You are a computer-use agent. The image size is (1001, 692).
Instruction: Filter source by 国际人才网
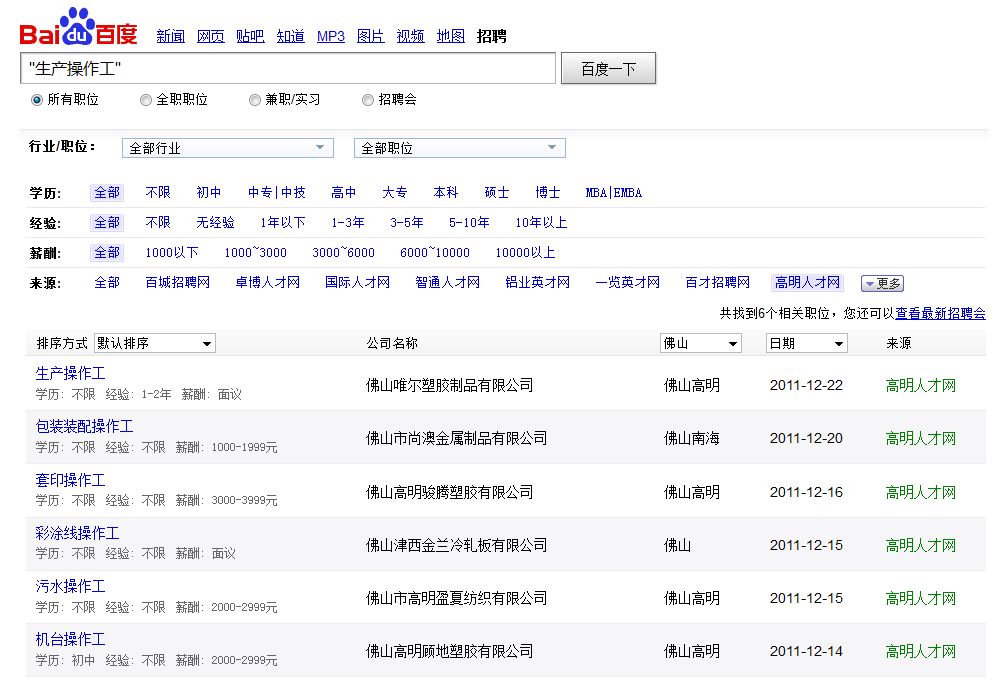(358, 283)
